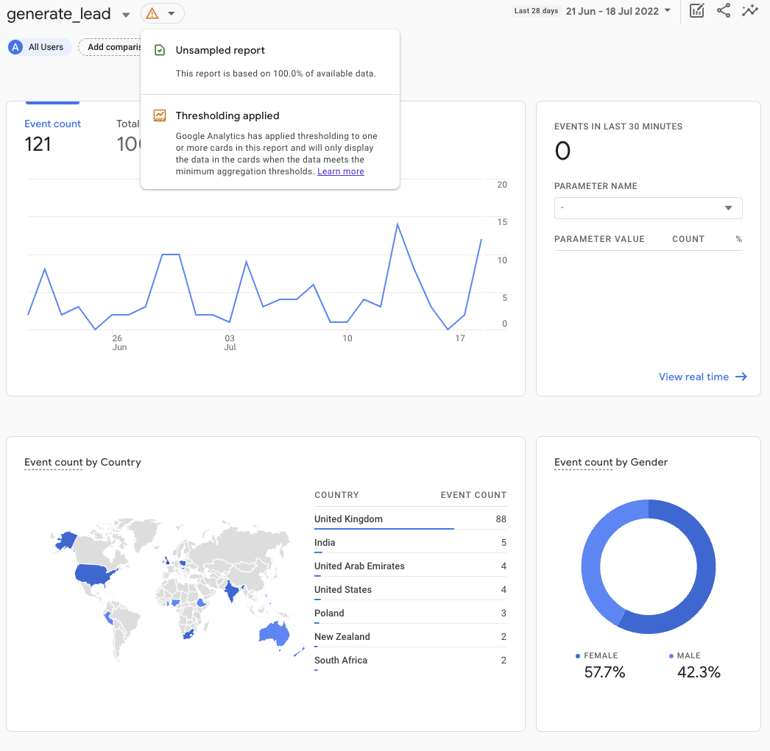Click the United States on the world map
Image resolution: width=770 pixels, height=751 pixels.
pos(93,574)
